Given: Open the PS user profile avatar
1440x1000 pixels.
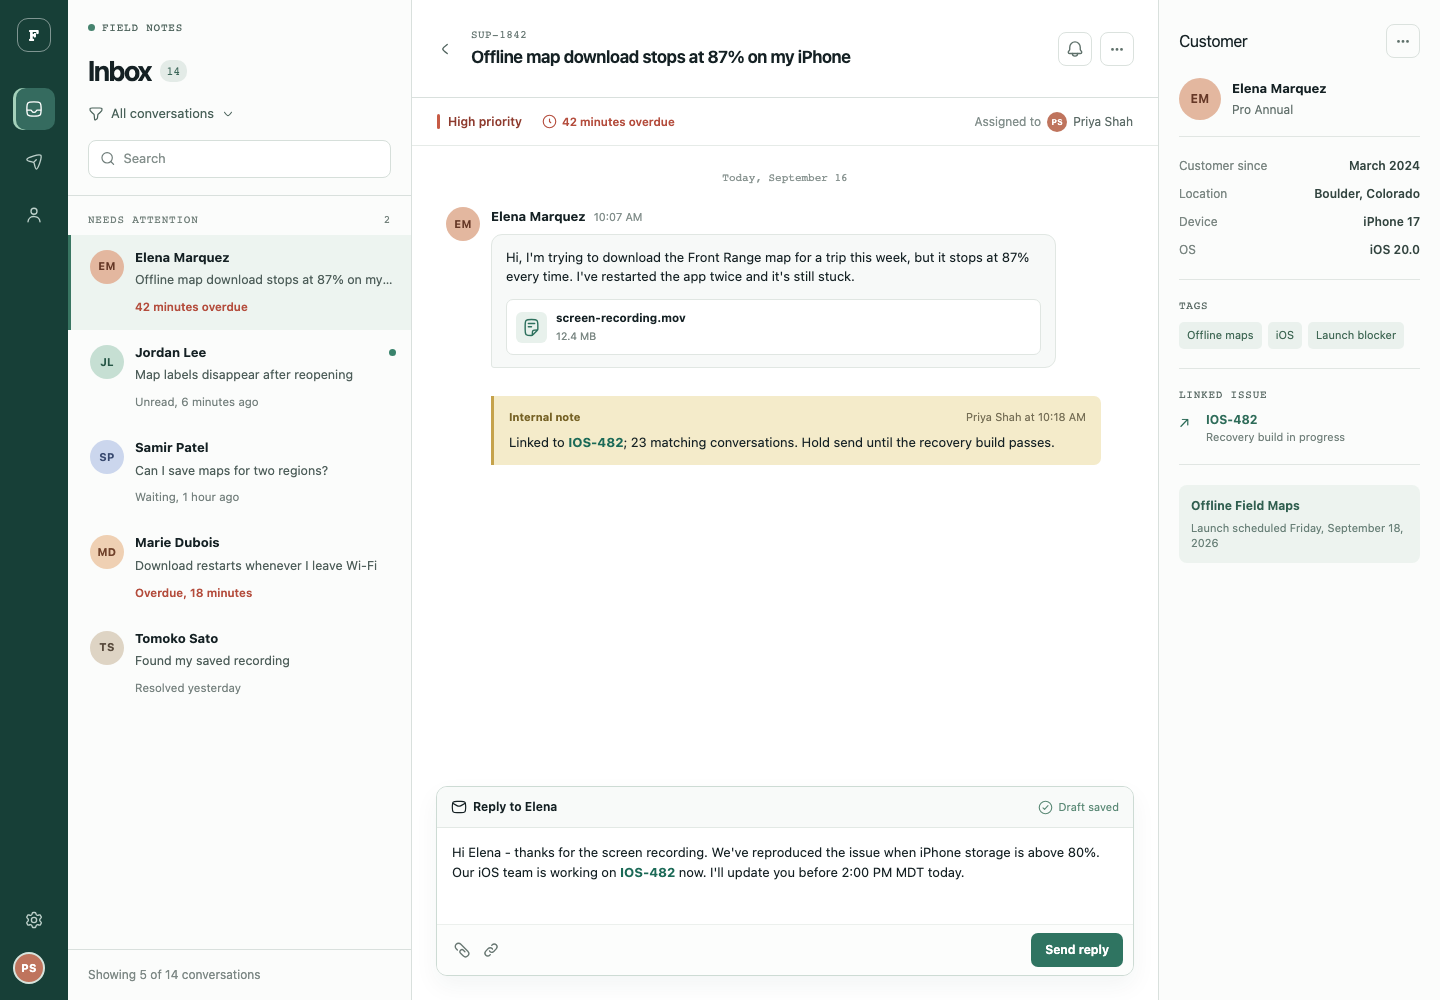Looking at the screenshot, I should [x=29, y=968].
